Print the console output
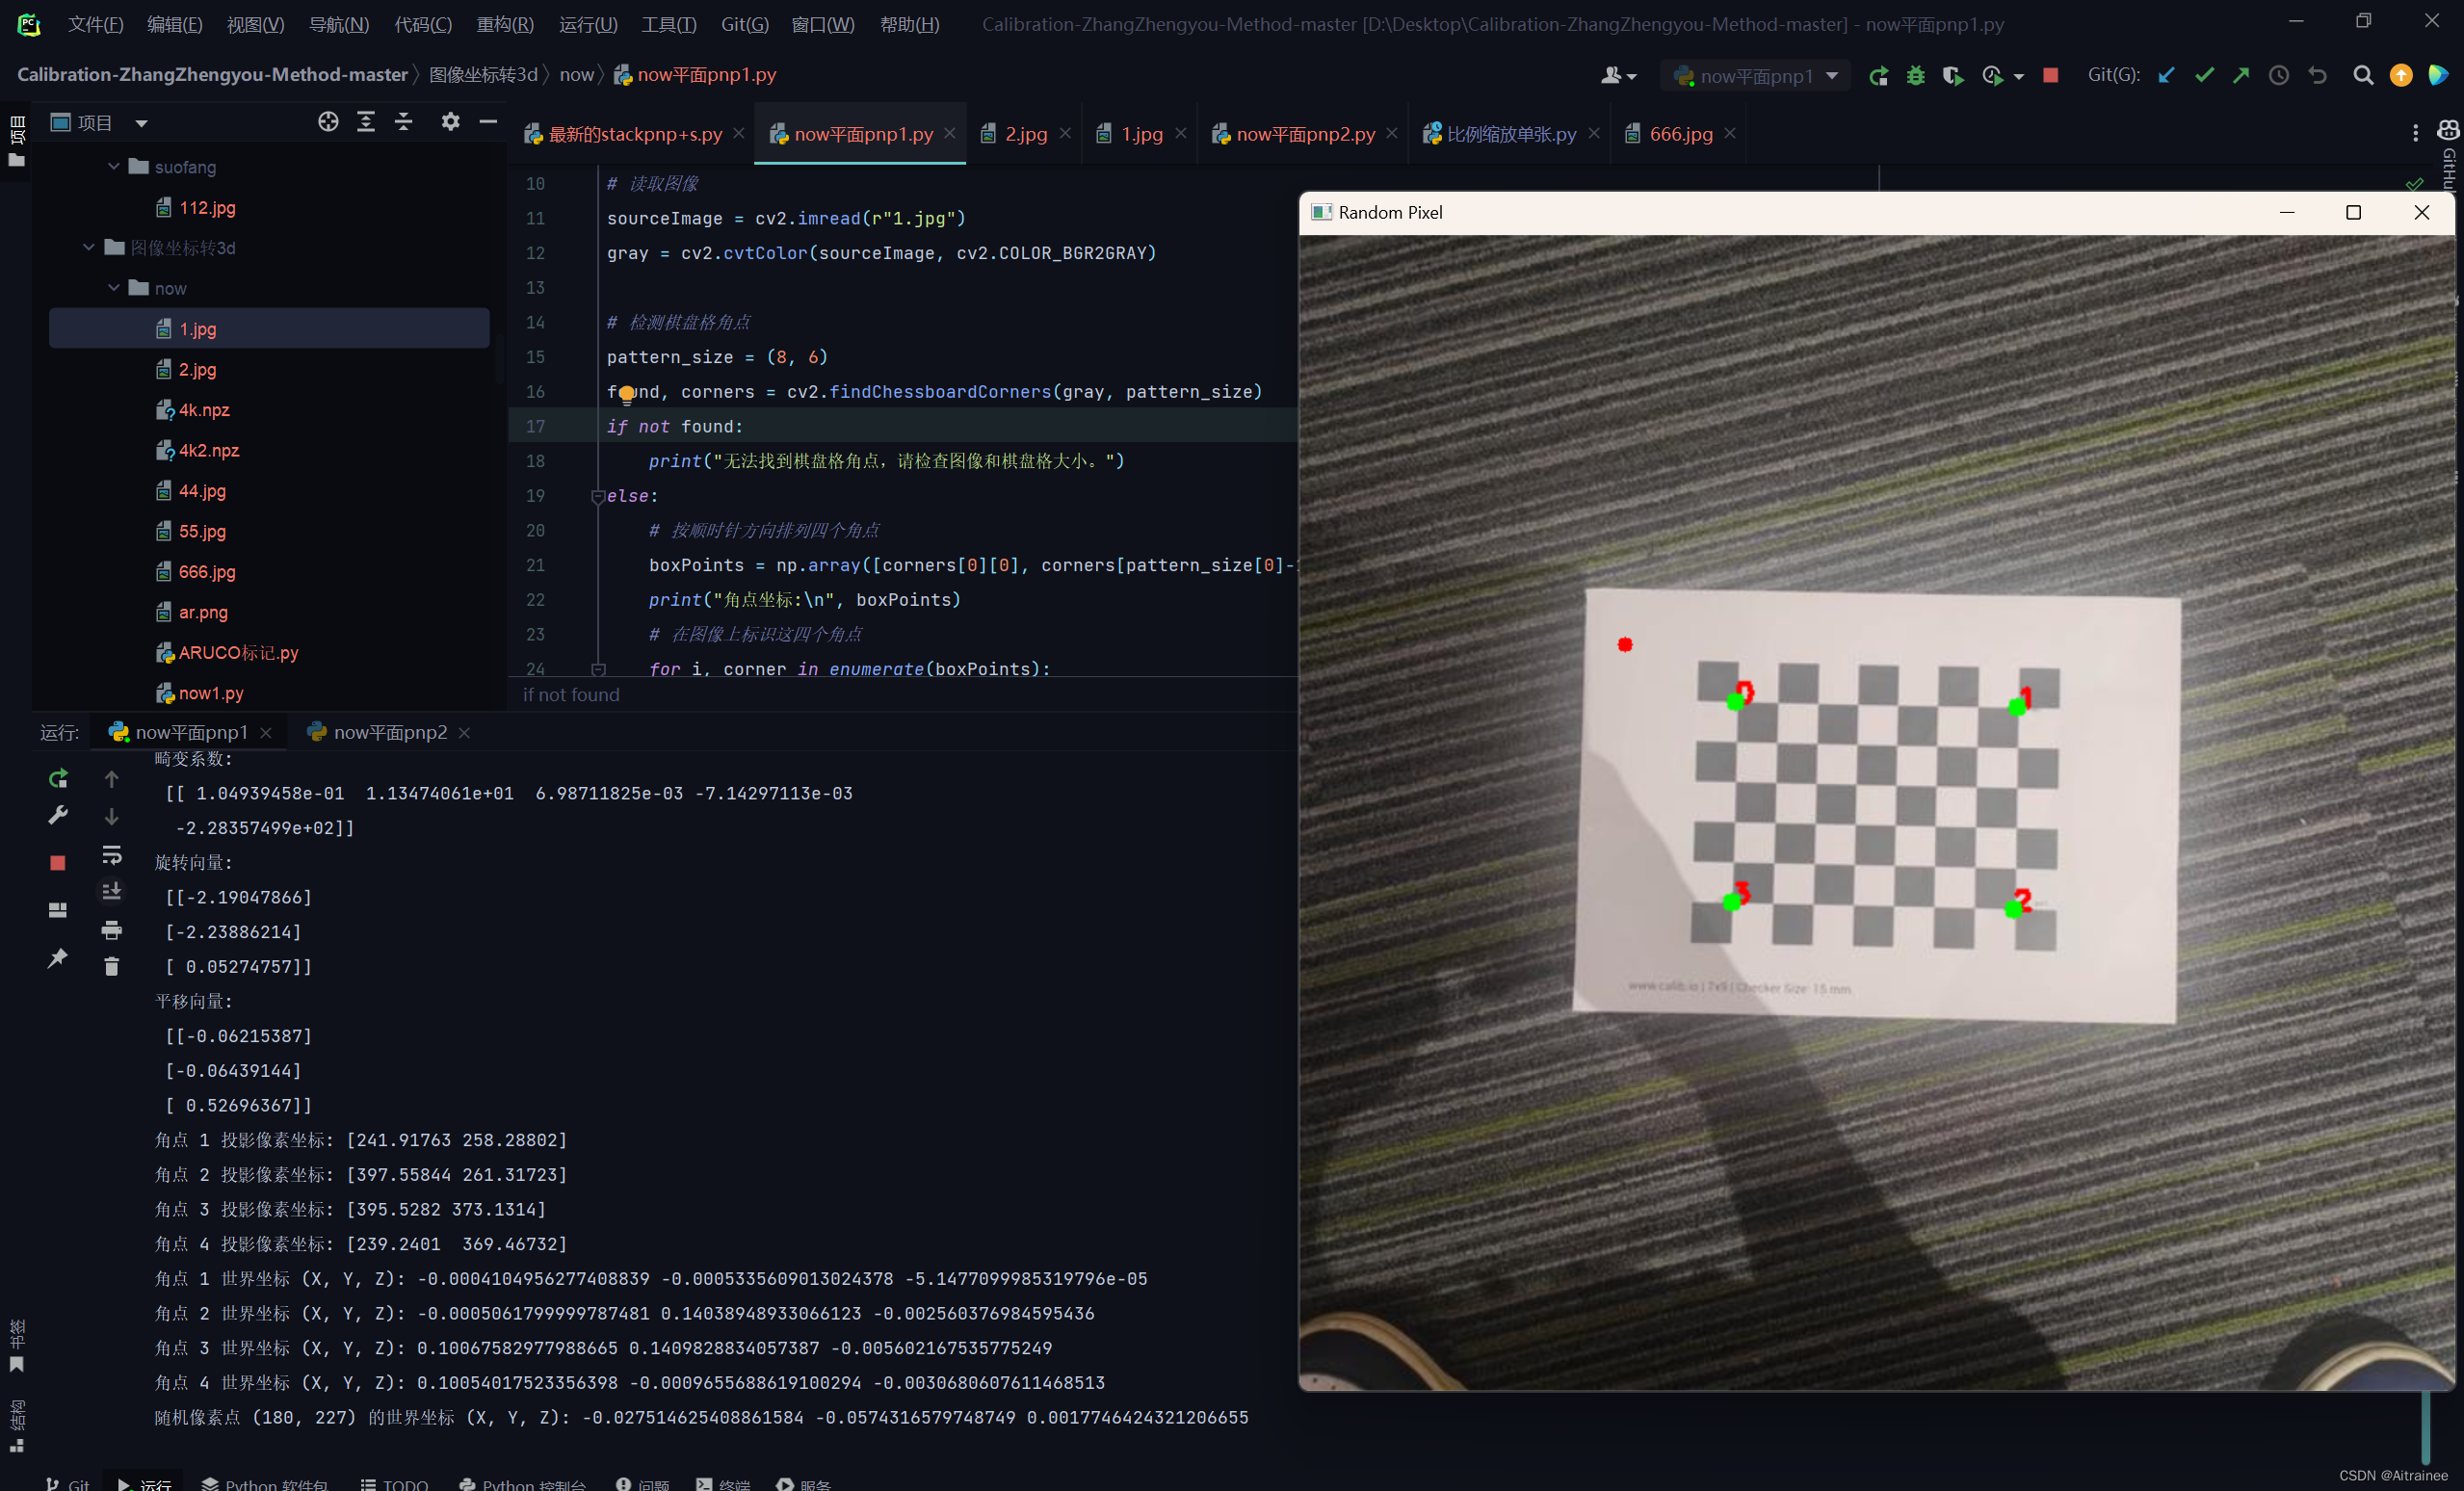The height and width of the screenshot is (1491, 2464). [112, 931]
